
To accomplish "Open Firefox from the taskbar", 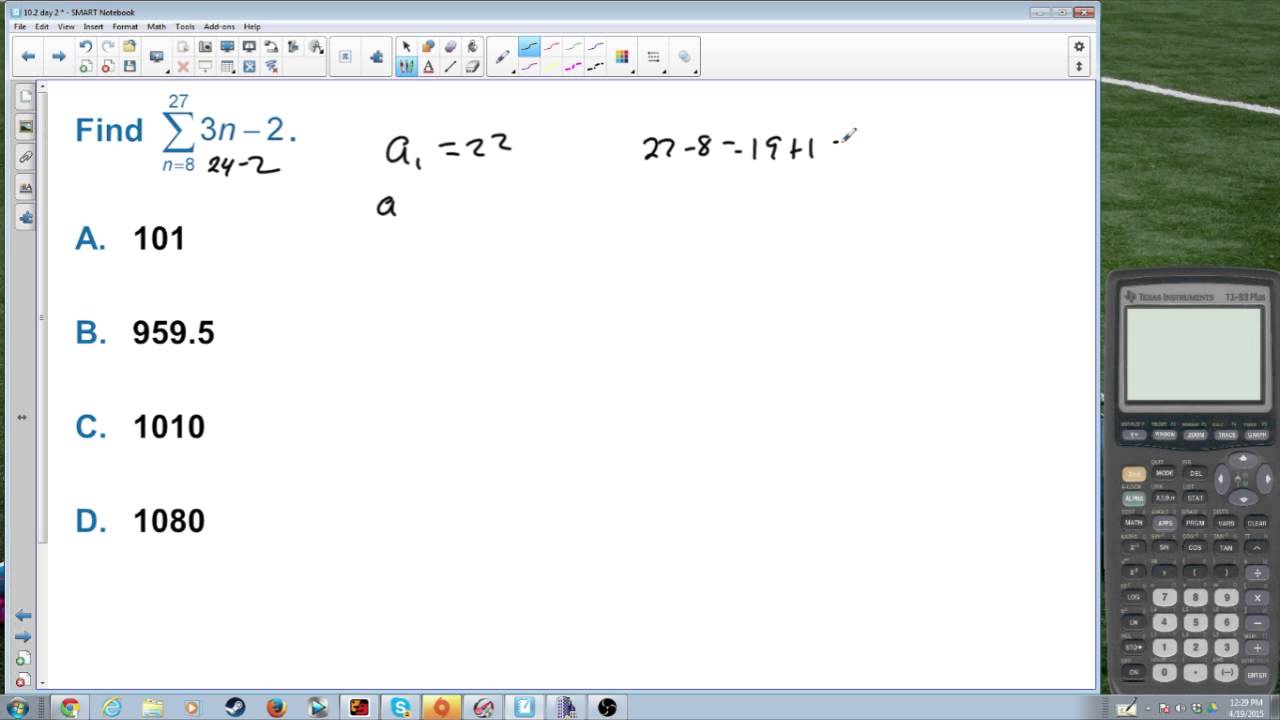I will pyautogui.click(x=276, y=708).
